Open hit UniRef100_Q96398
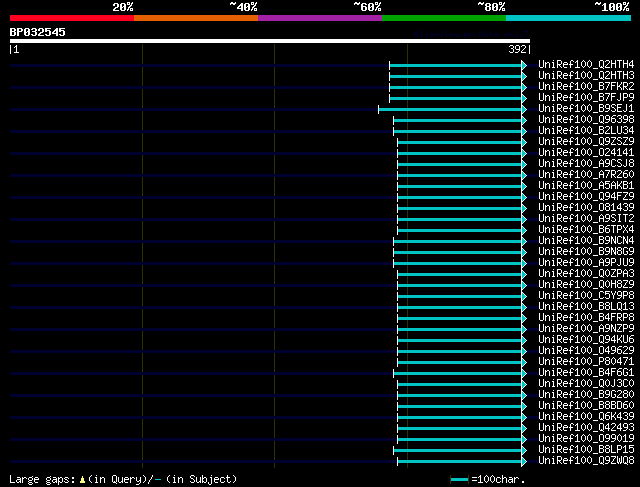The height and width of the screenshot is (487, 640). point(586,120)
